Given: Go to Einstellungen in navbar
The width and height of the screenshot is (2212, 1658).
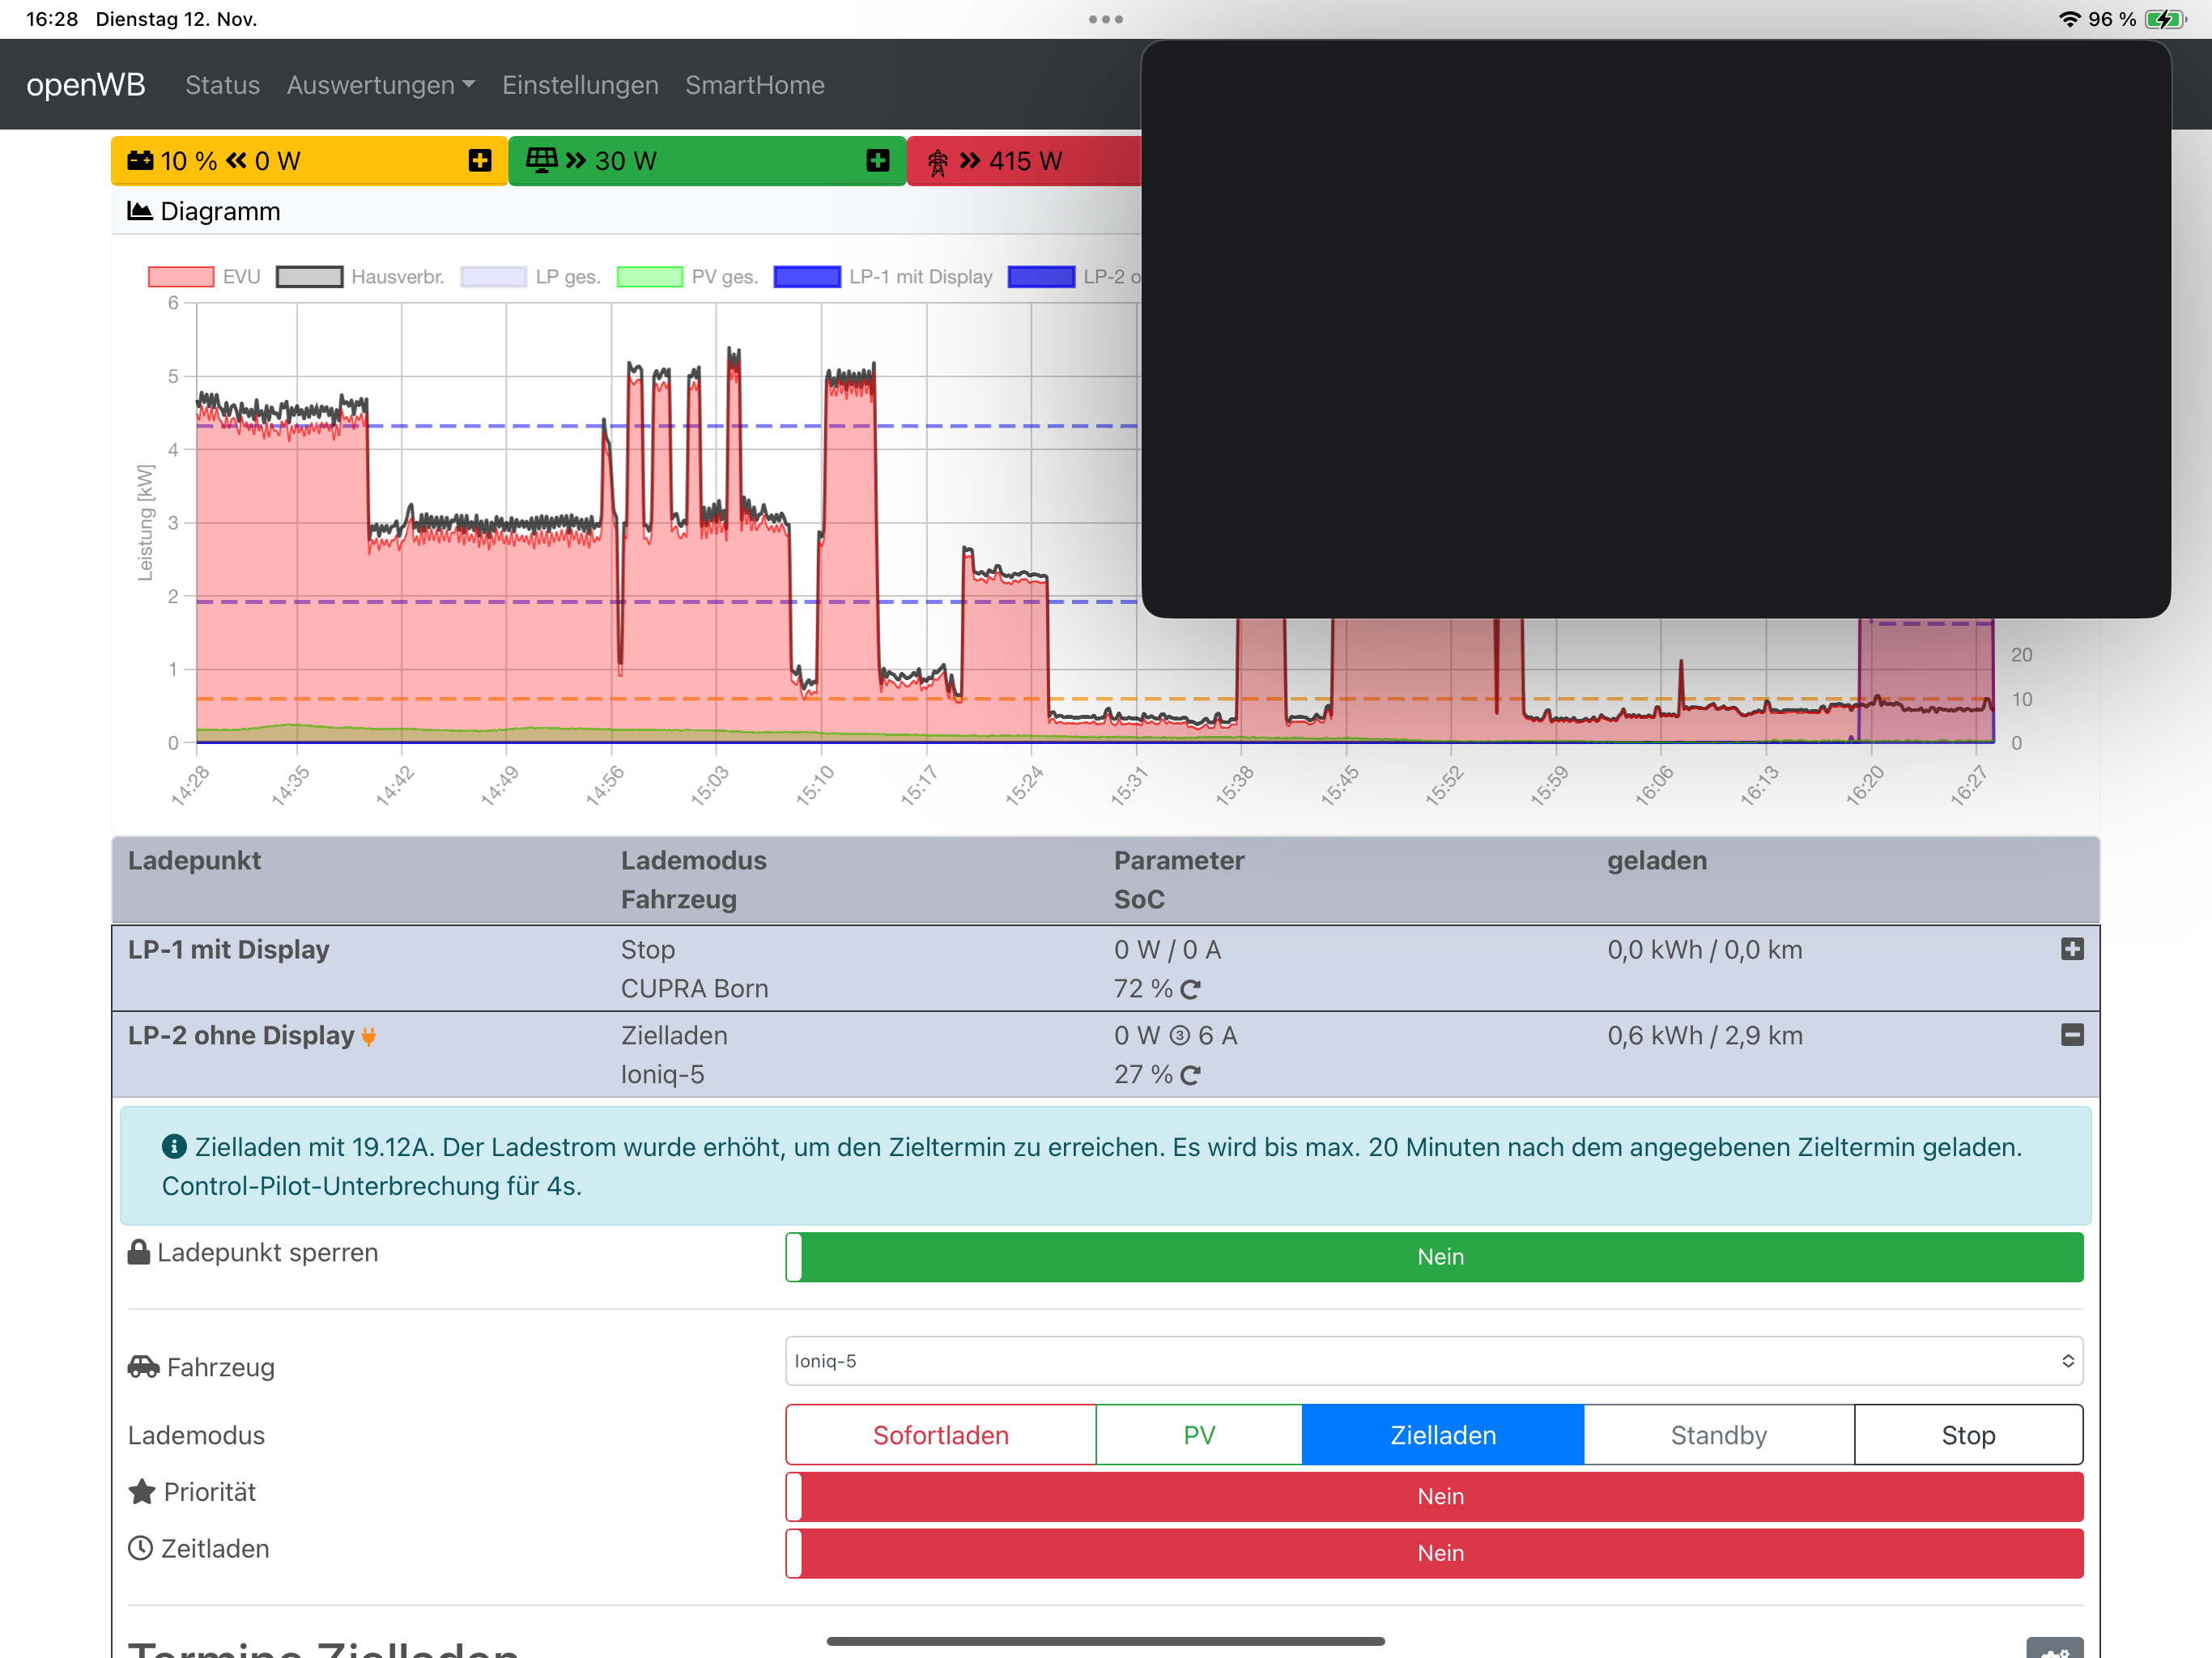Looking at the screenshot, I should [580, 85].
